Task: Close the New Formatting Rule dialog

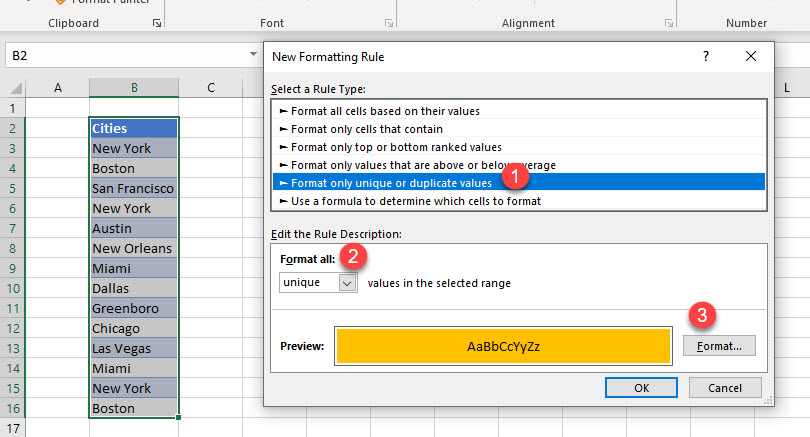Action: (x=751, y=57)
